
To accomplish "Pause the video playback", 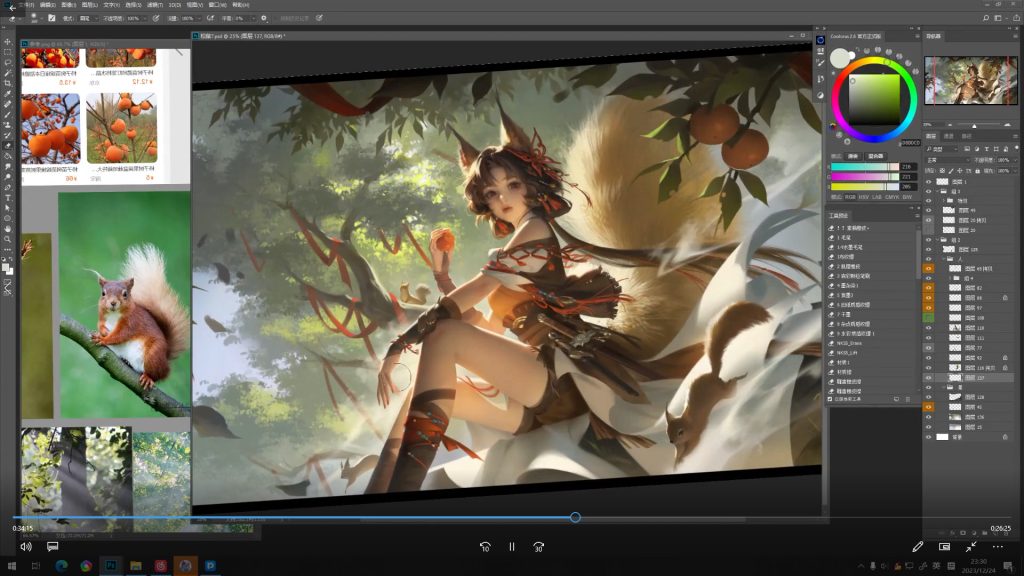I will pyautogui.click(x=512, y=547).
